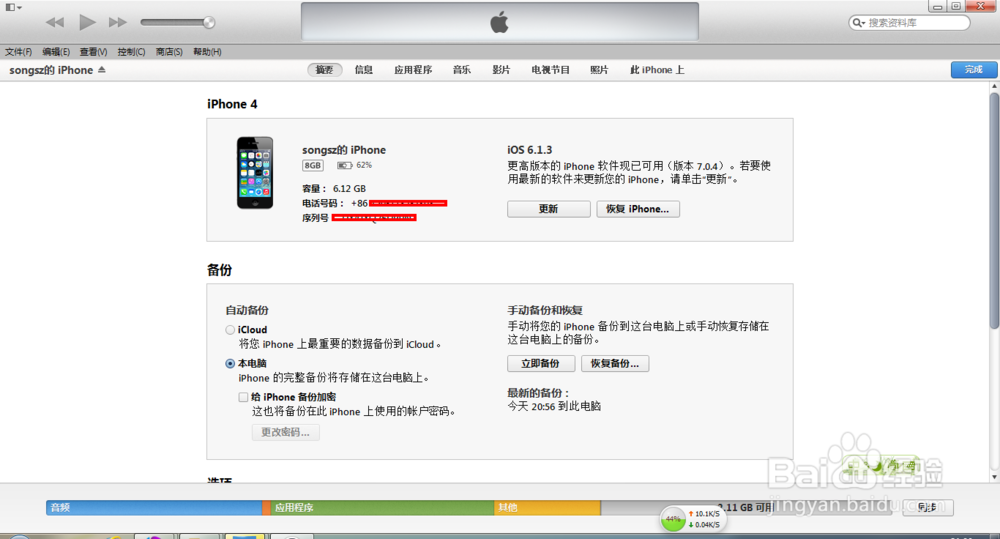This screenshot has width=1000, height=539.
Task: Click the songsz的 iPhone device name header
Action: pos(51,70)
